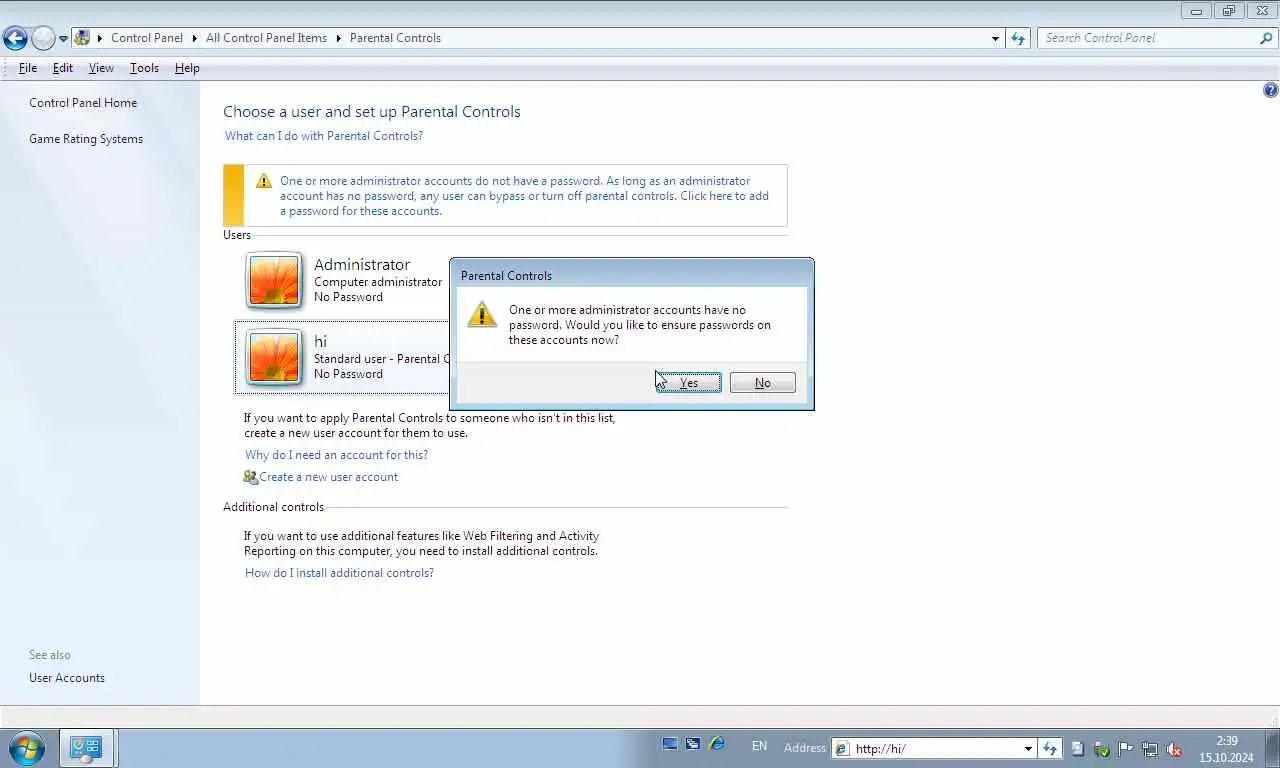The height and width of the screenshot is (768, 1280).
Task: Open Why do I need an account for this
Action: tap(336, 455)
